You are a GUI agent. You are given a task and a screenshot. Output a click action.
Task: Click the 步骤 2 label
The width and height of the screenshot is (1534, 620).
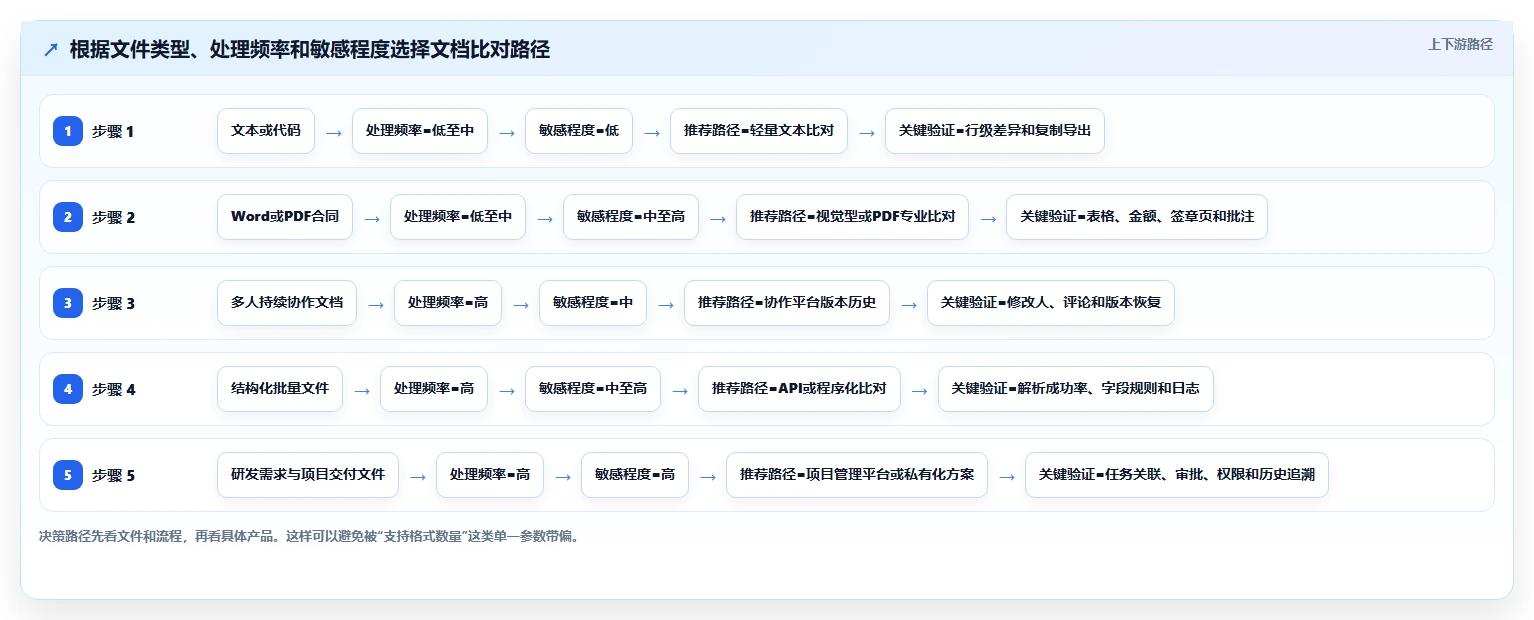pos(113,217)
